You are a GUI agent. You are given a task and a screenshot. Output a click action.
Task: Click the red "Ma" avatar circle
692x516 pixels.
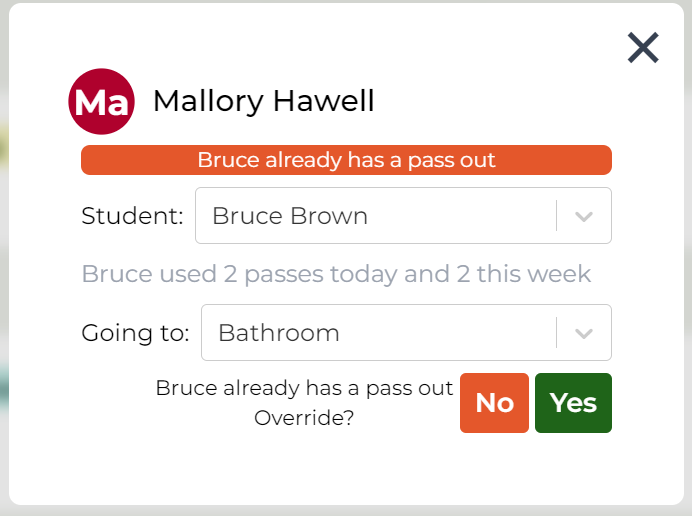point(101,101)
